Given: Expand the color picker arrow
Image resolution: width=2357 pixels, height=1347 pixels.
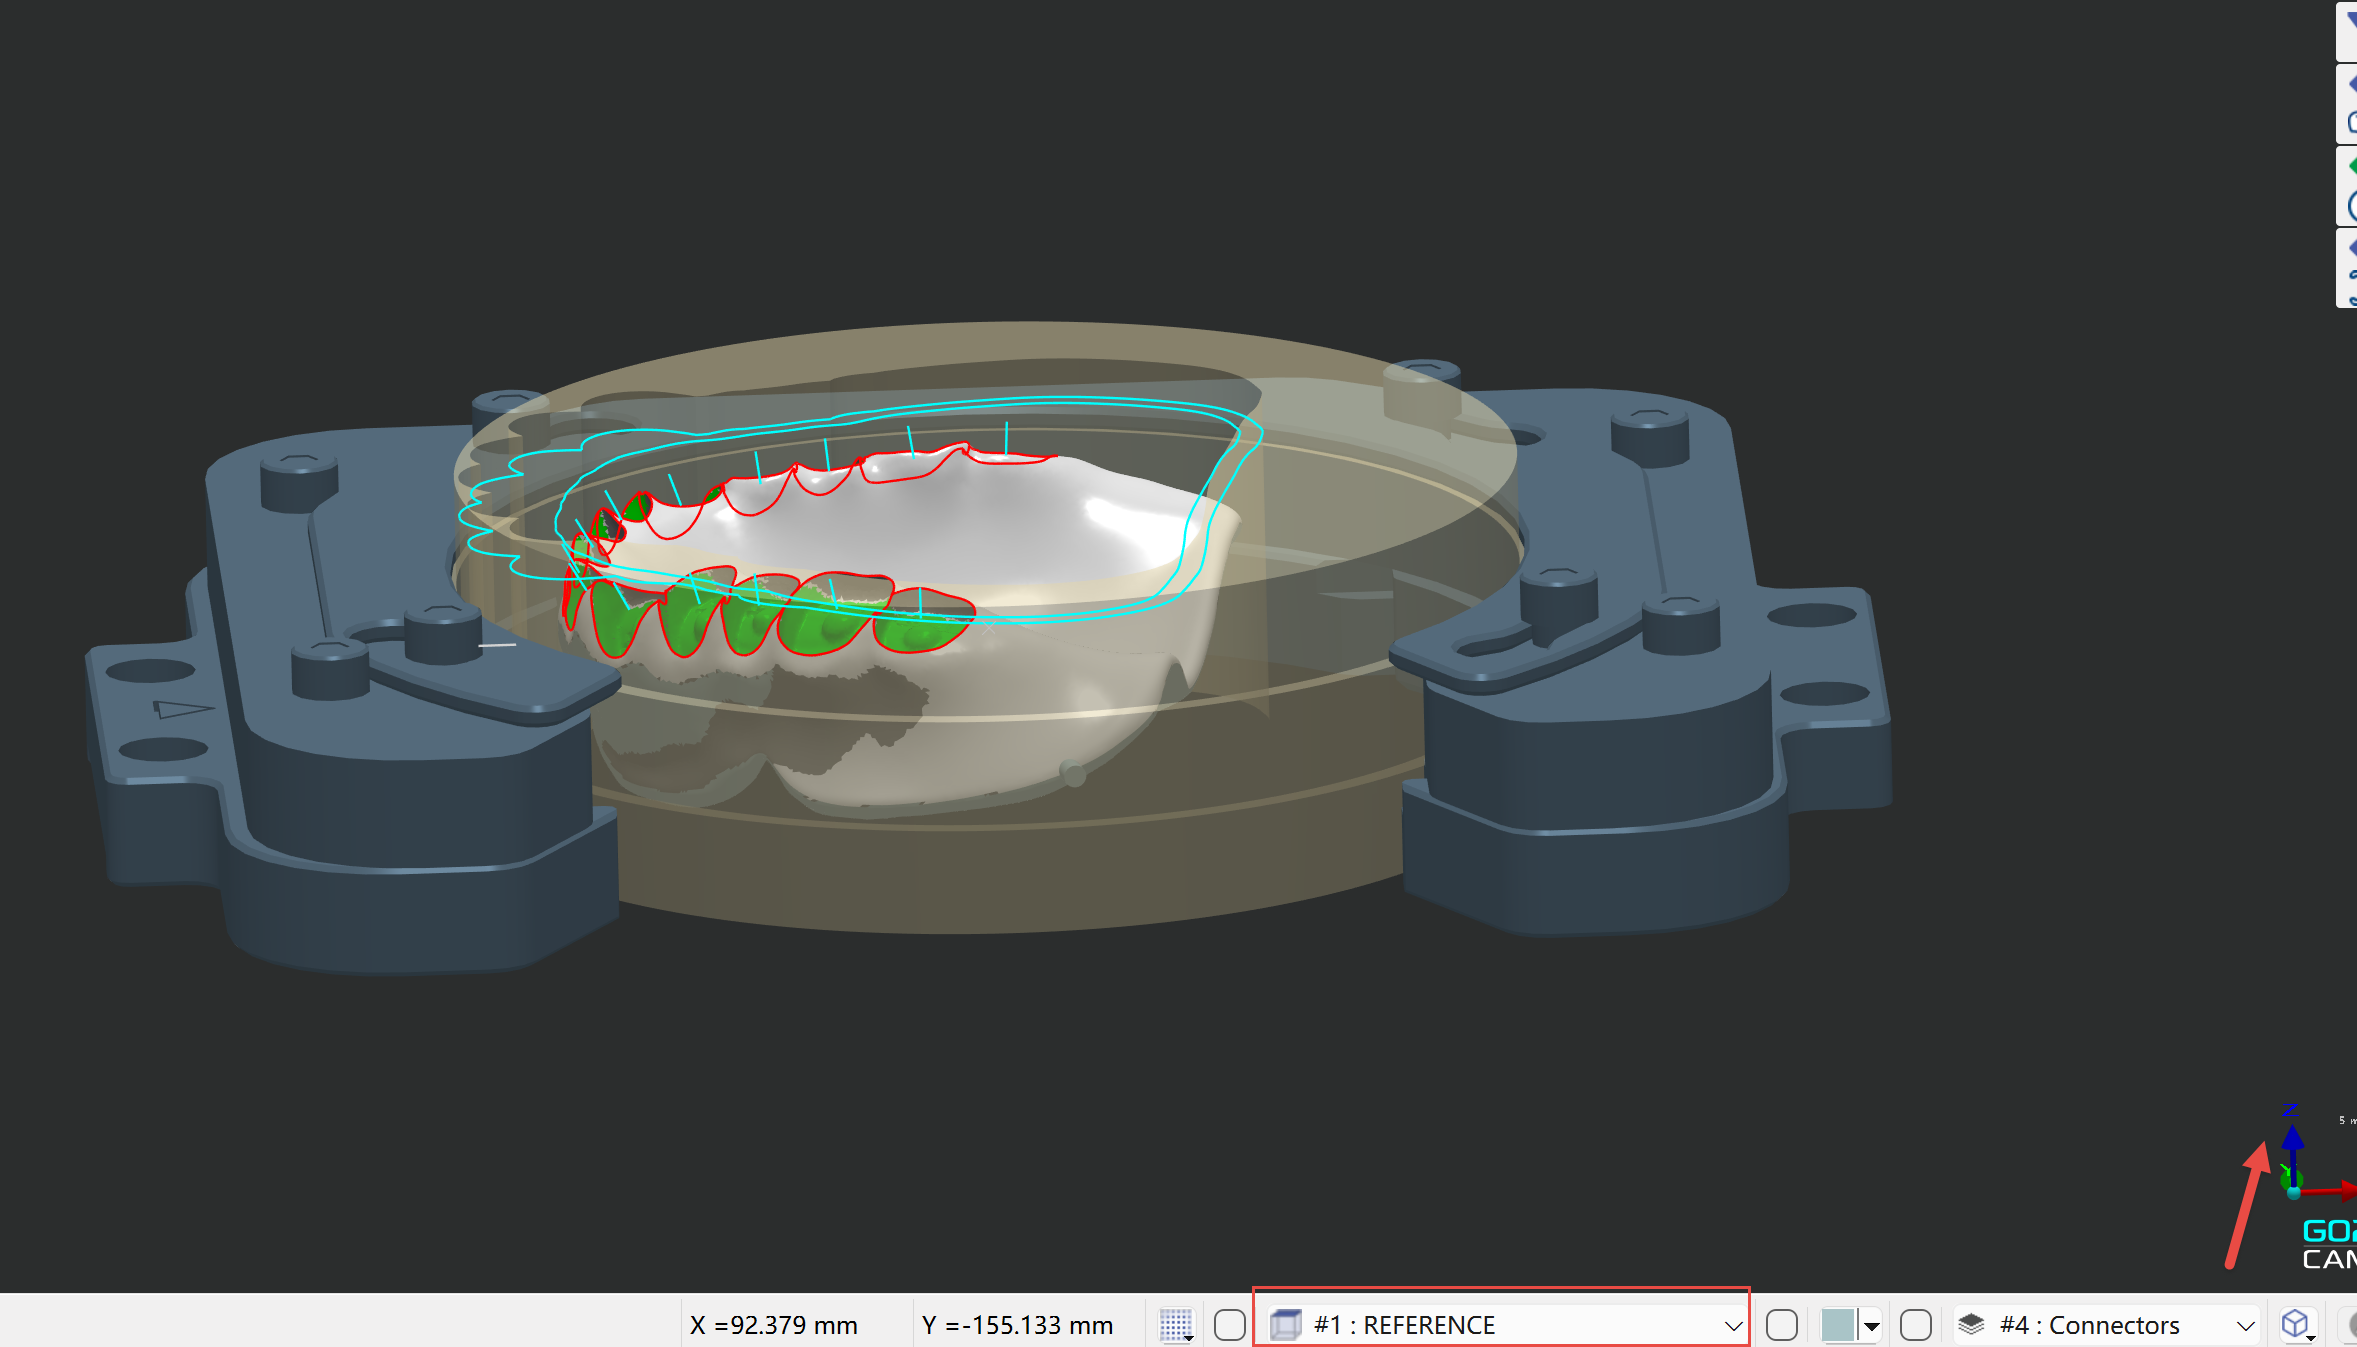Looking at the screenshot, I should click(x=1871, y=1326).
